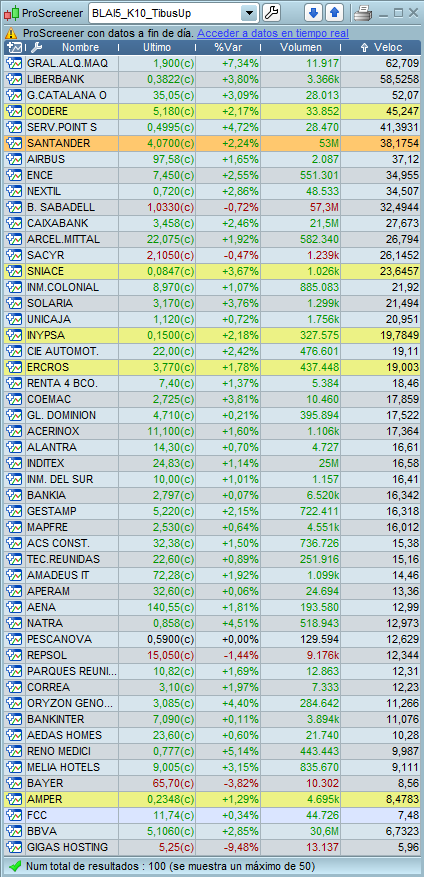This screenshot has width=424, height=877.
Task: Open chart icon for BANKINTER
Action: (13, 719)
